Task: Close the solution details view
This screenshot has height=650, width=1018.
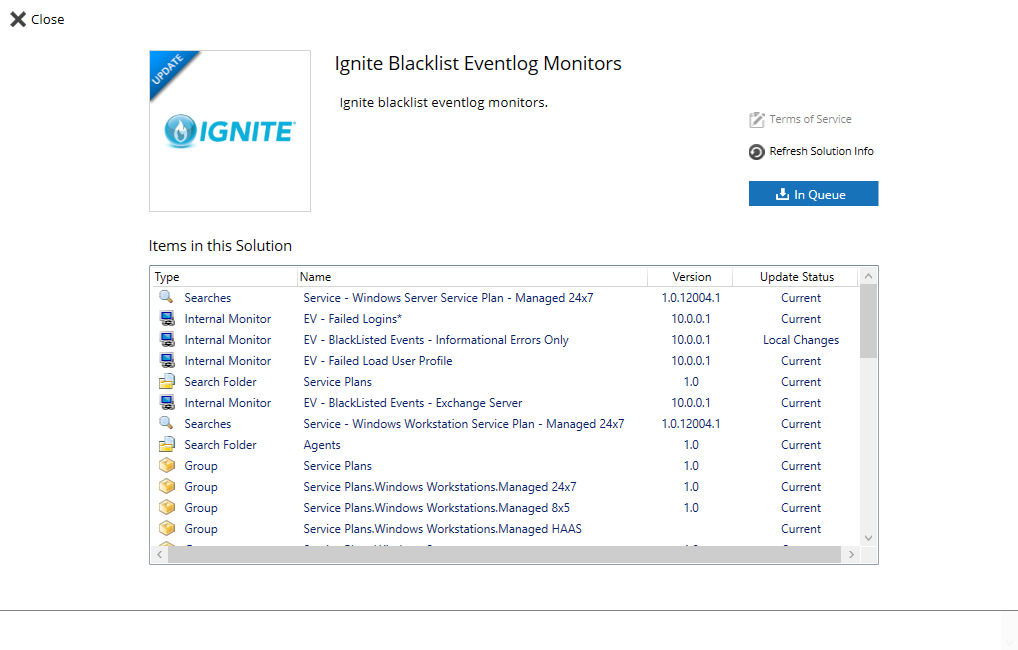Action: tap(37, 19)
